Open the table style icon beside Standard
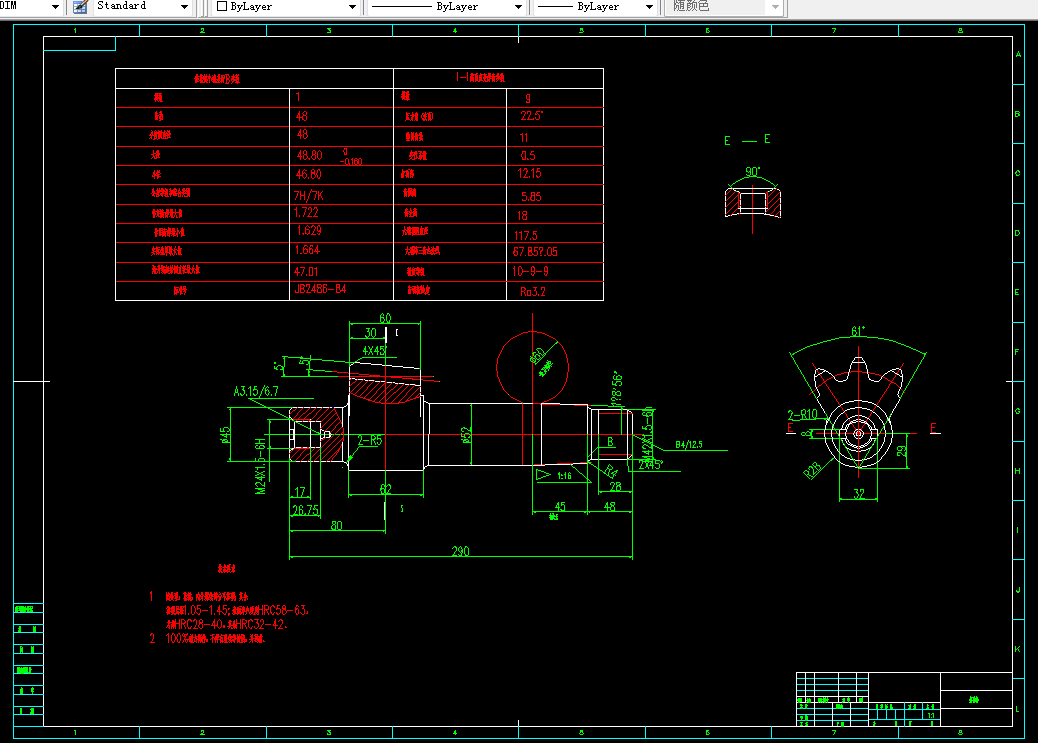This screenshot has height=743, width=1038. [x=80, y=7]
